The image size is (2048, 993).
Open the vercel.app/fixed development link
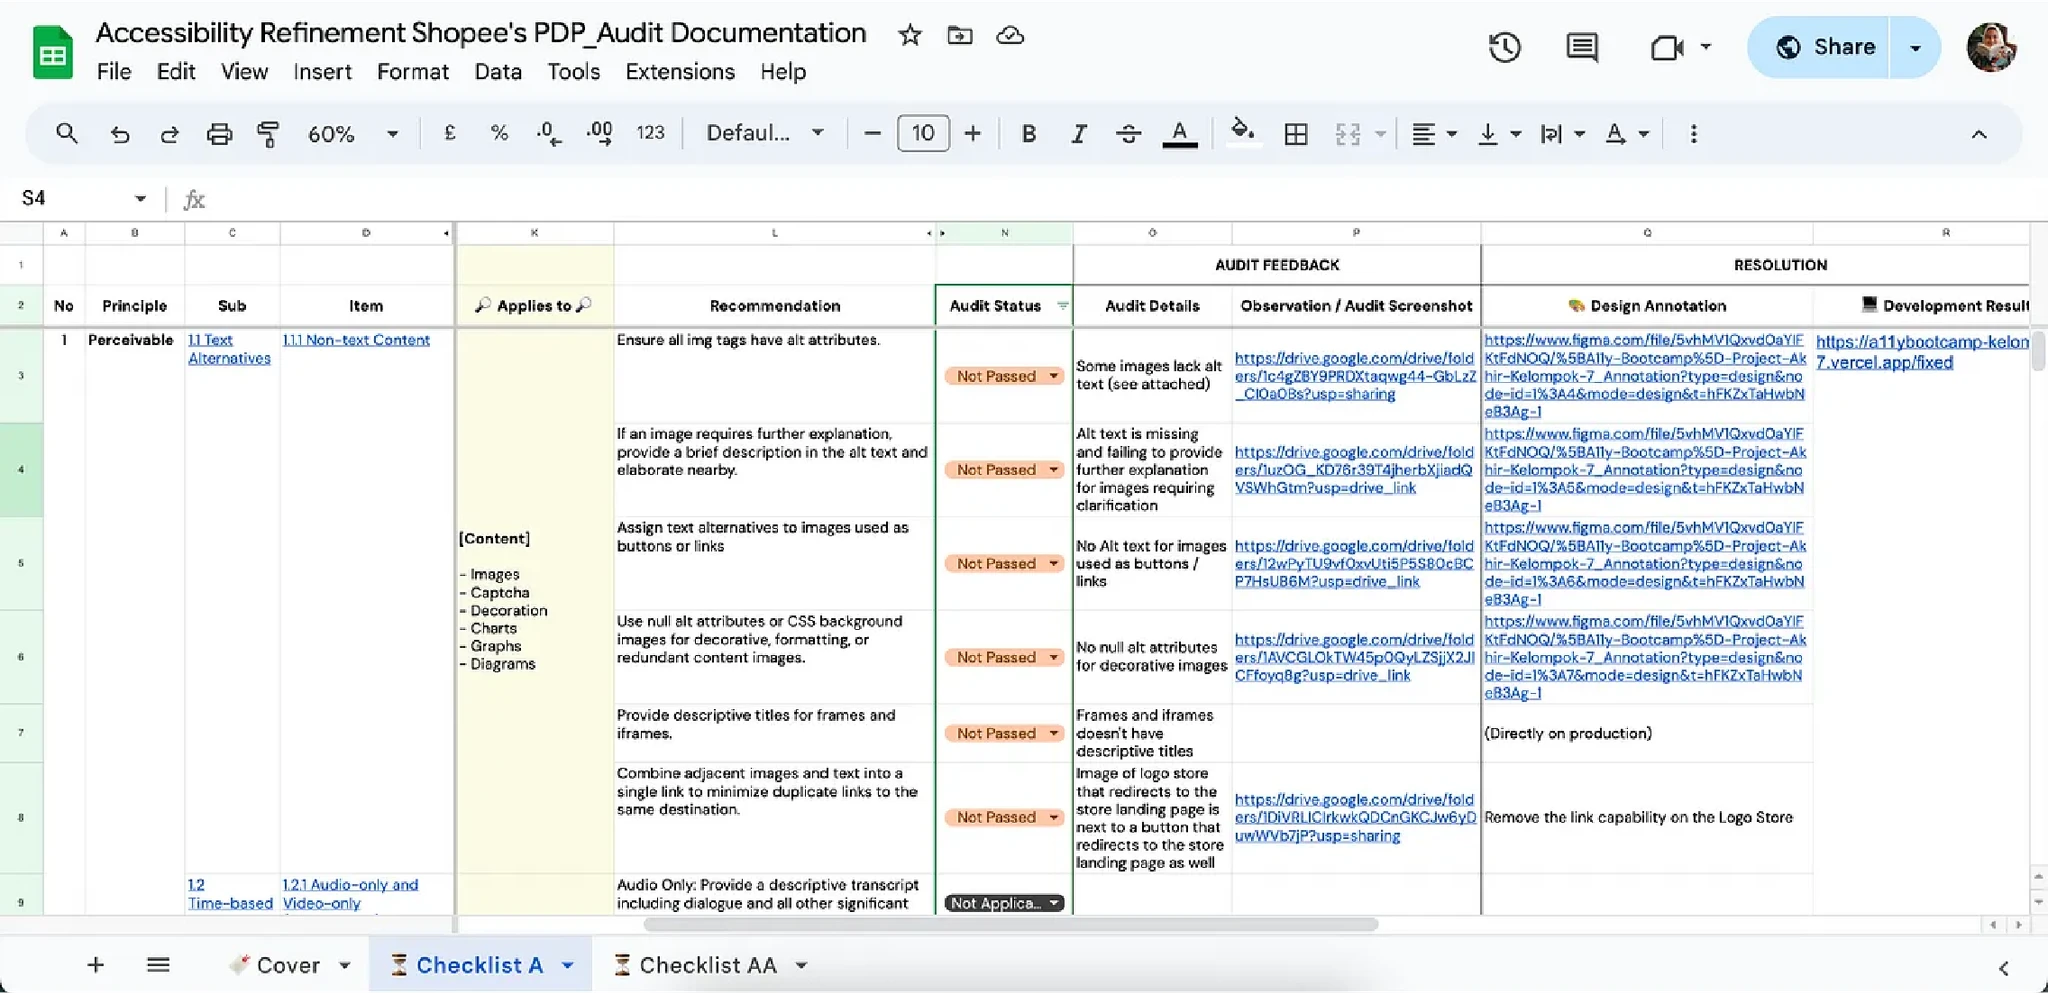[1922, 352]
